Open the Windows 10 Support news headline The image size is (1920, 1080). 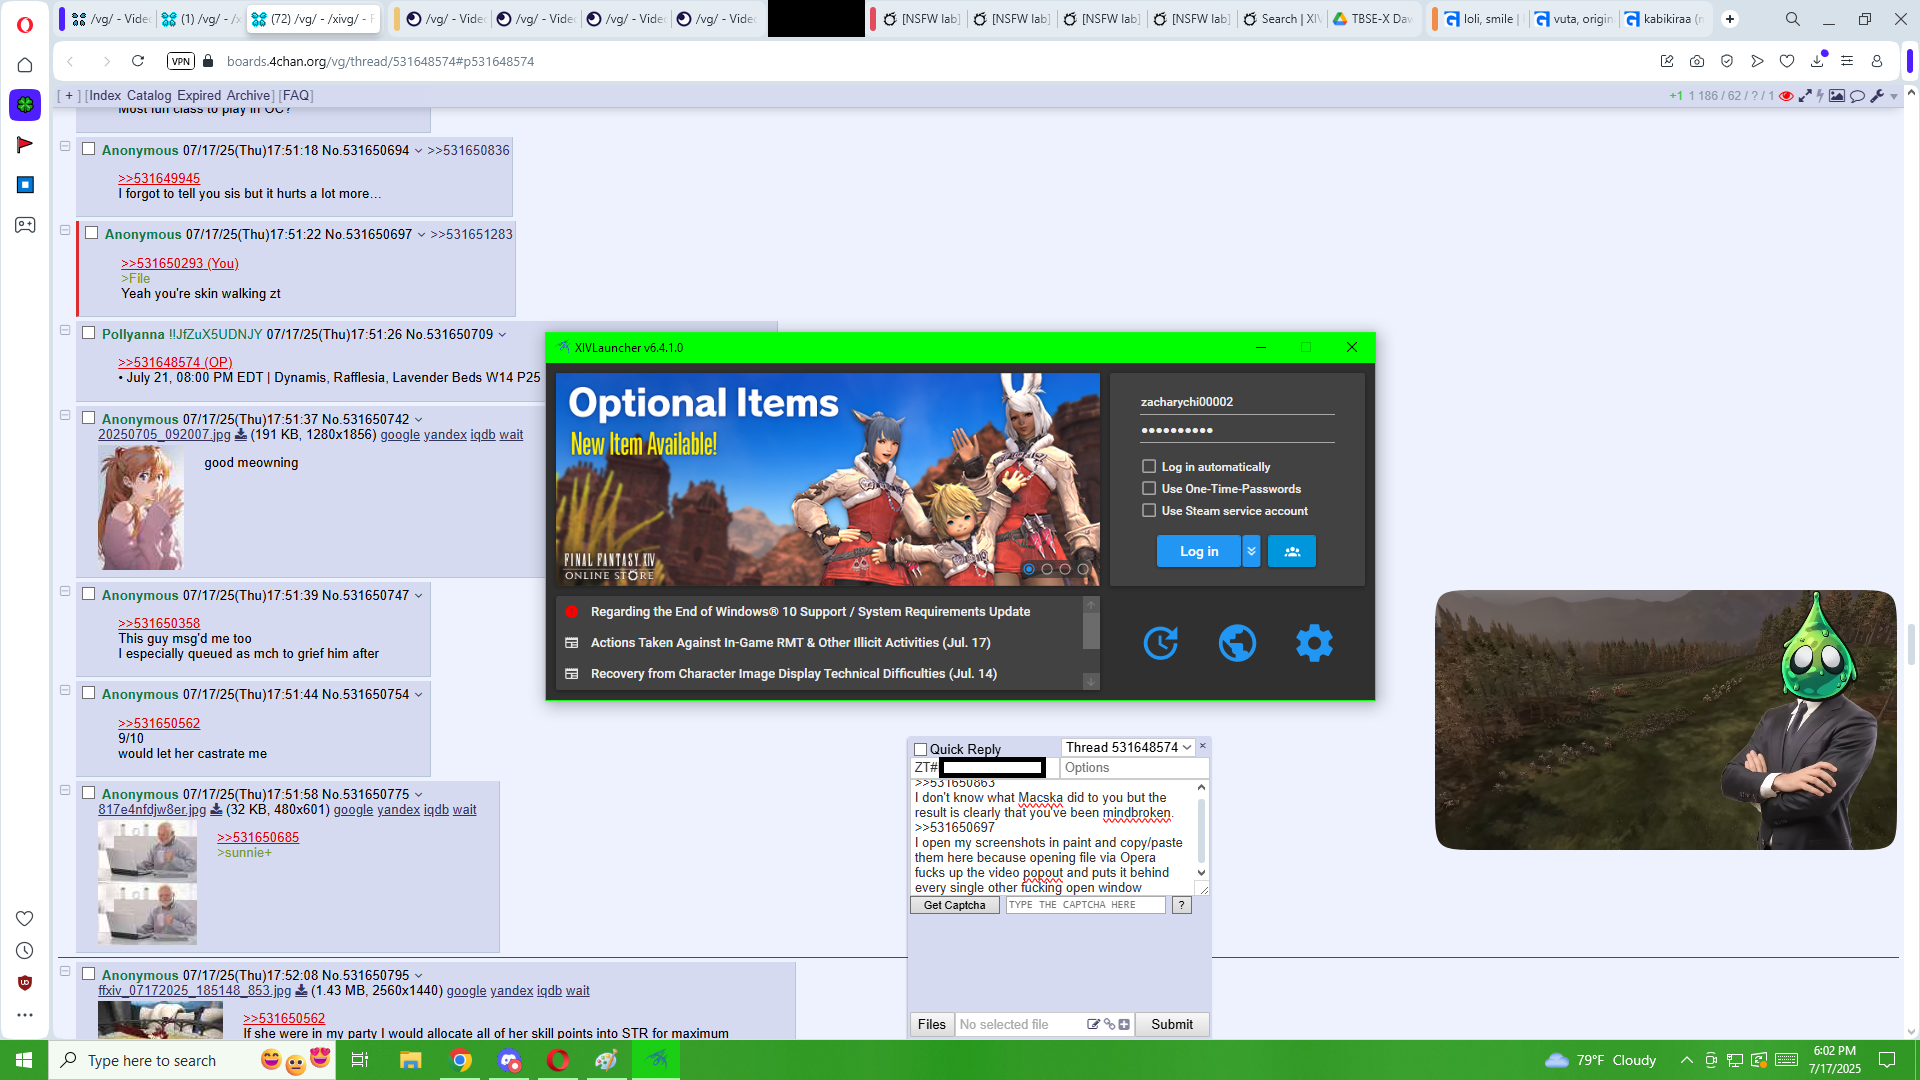[x=810, y=611]
